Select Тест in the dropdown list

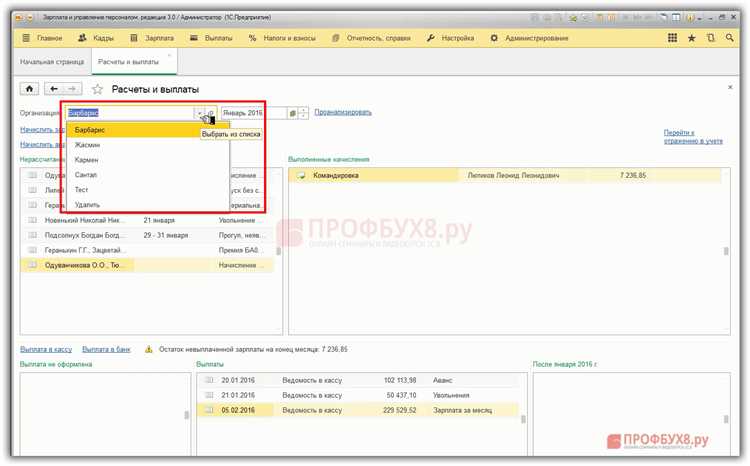[148, 189]
